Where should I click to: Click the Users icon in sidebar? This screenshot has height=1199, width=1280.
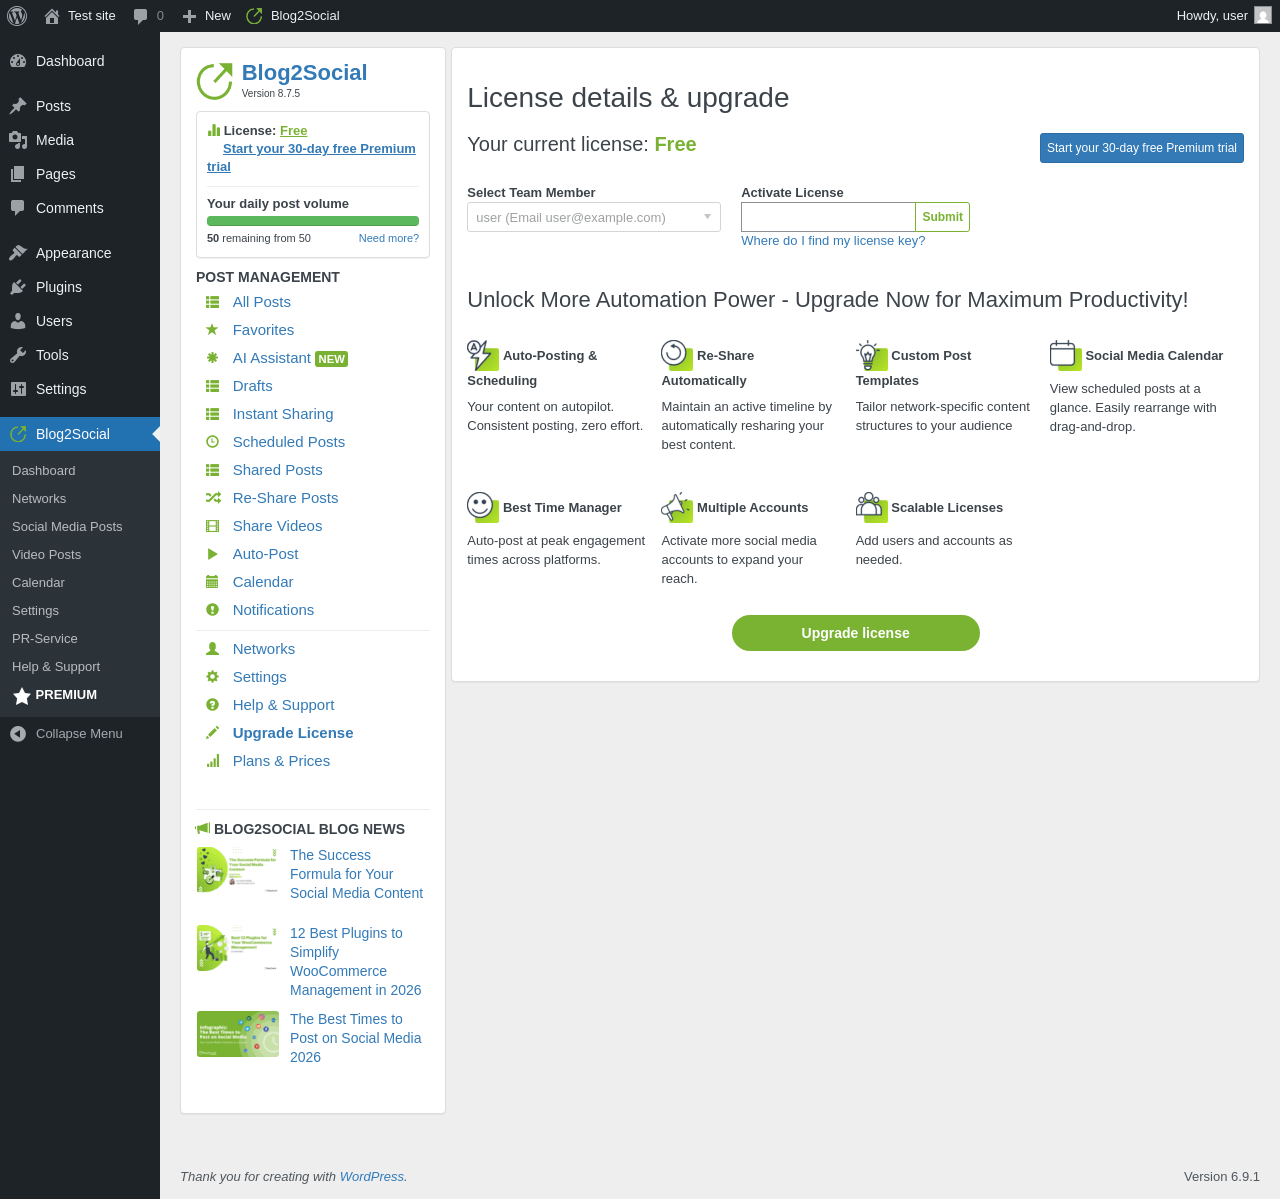[x=18, y=321]
